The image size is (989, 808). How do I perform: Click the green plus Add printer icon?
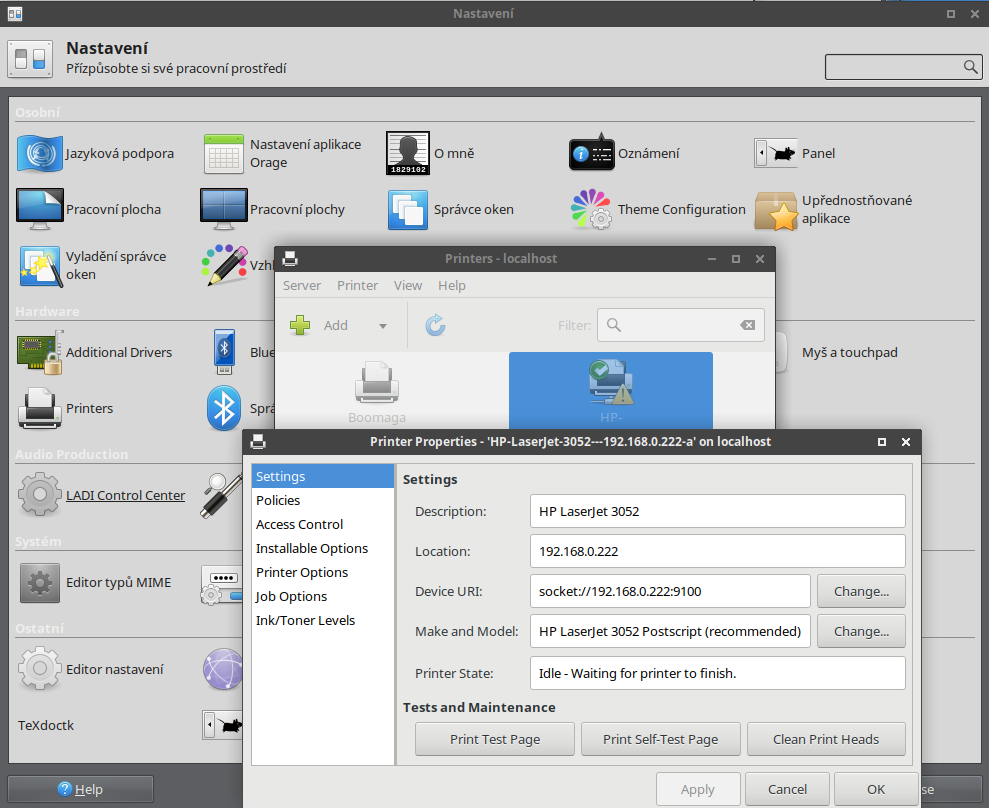tap(300, 325)
